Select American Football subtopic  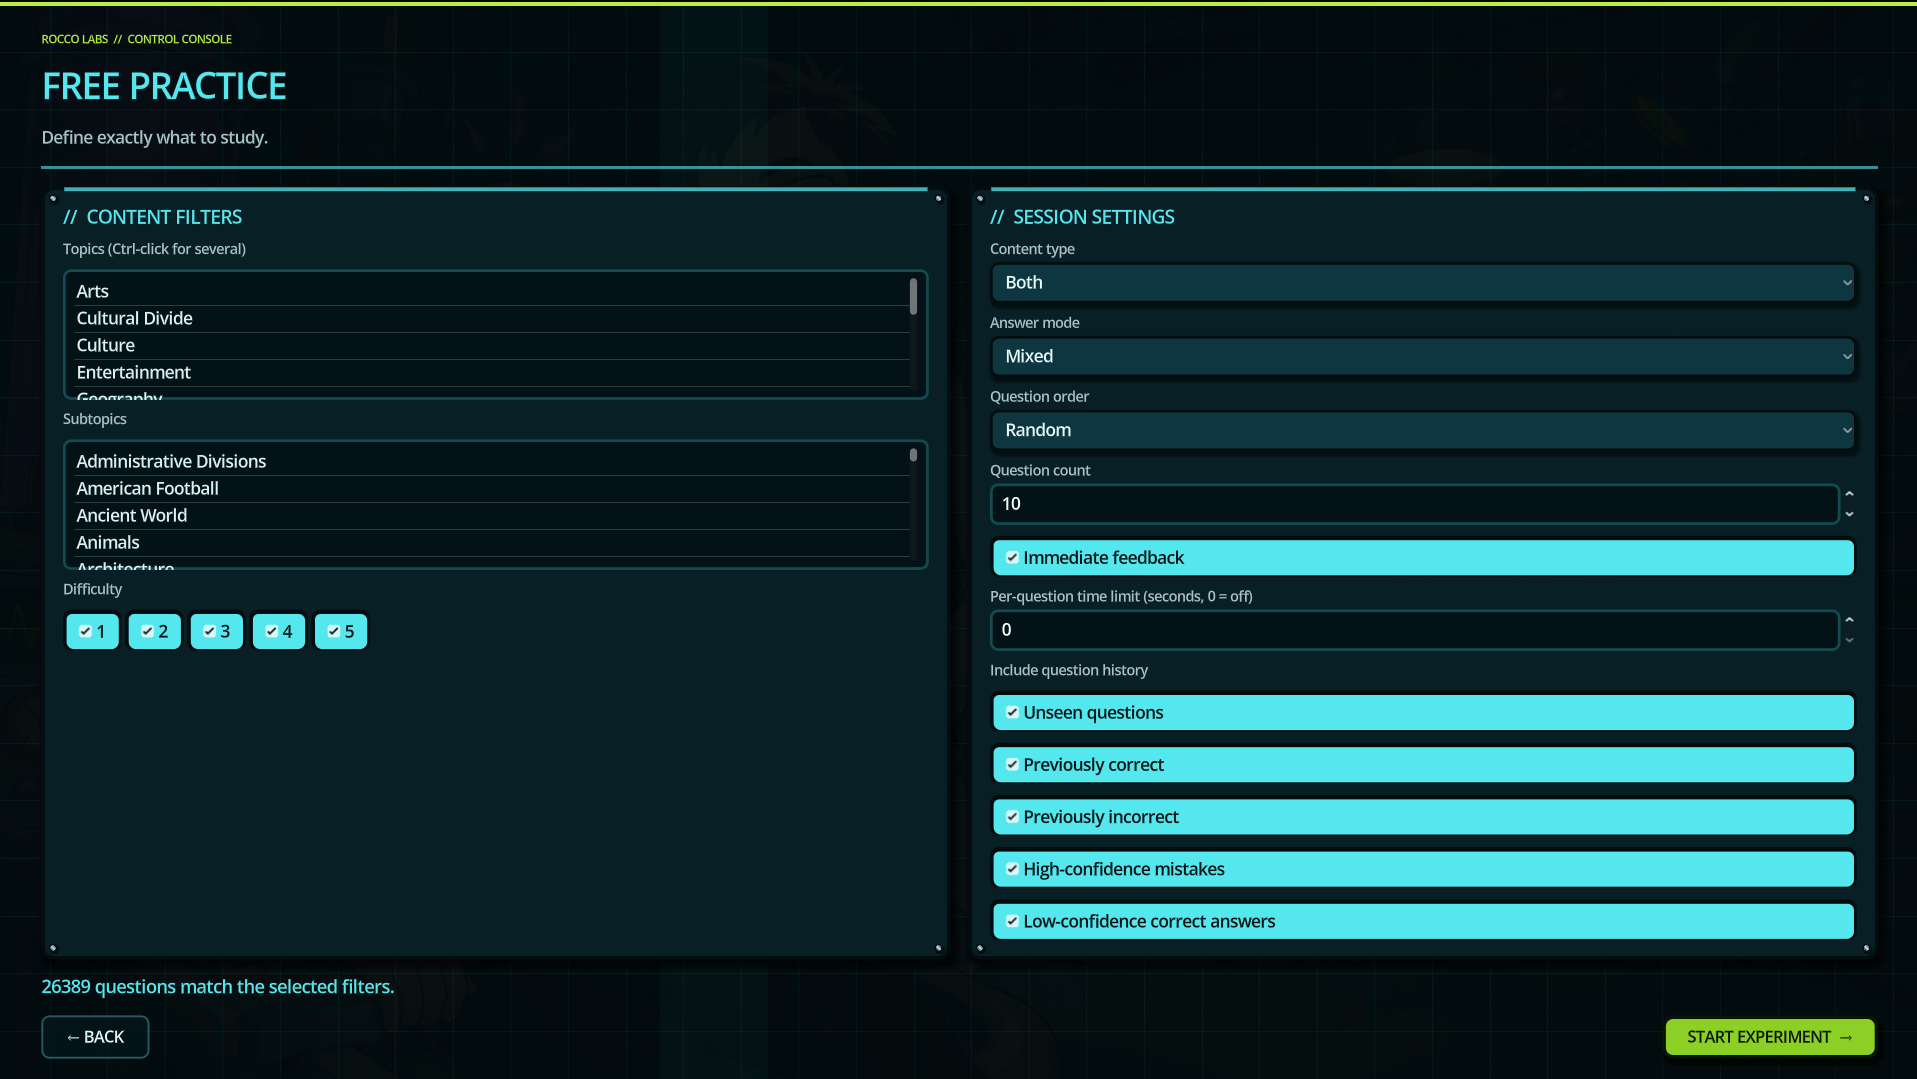[x=491, y=489]
